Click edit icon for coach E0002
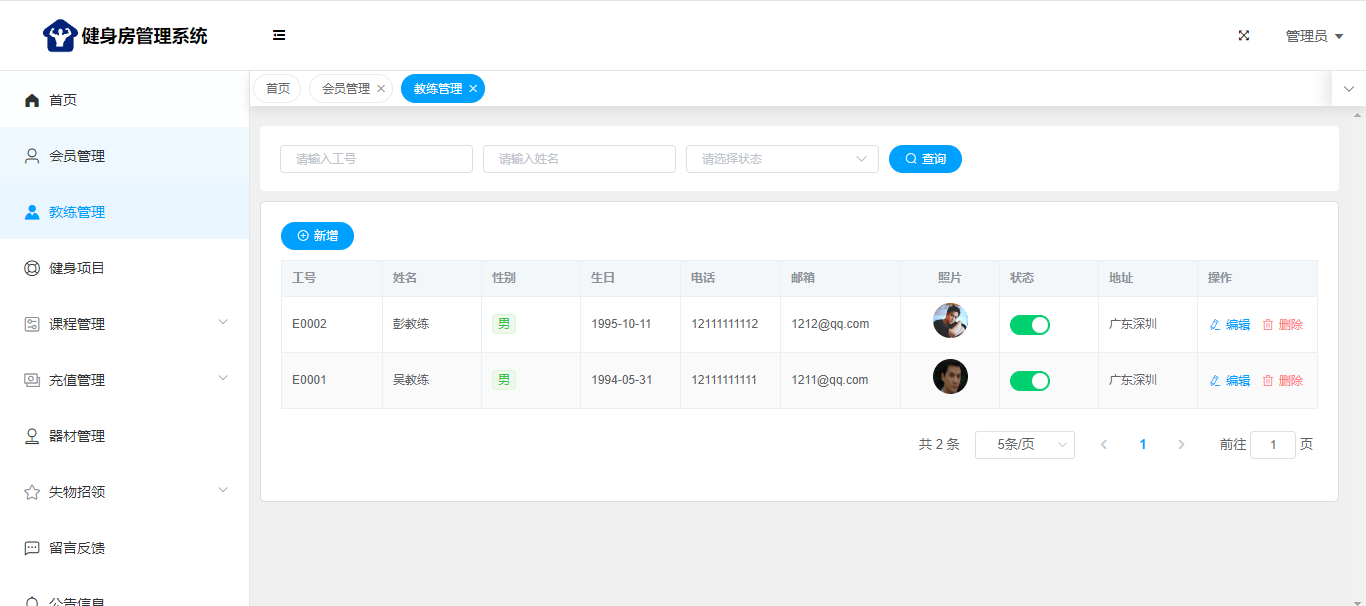Screen dimensions: 1366x606 (x=1216, y=325)
